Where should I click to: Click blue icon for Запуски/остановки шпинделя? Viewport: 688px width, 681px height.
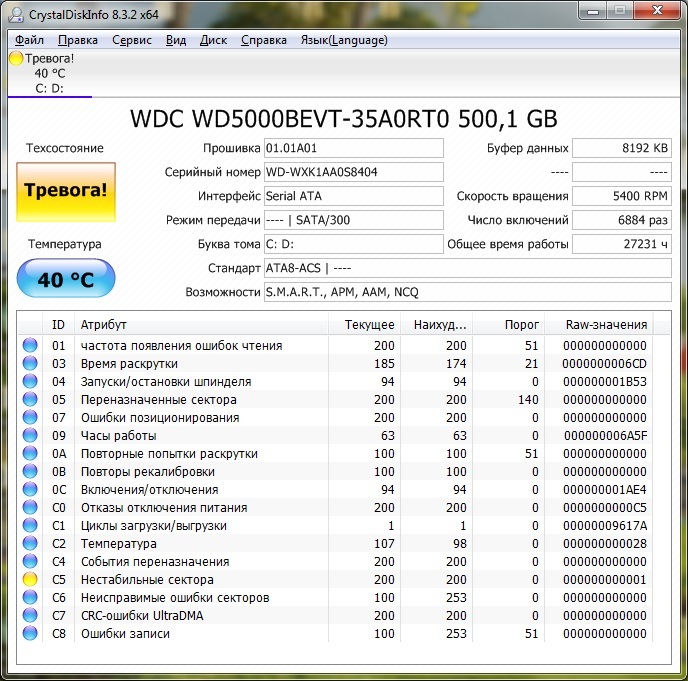30,381
